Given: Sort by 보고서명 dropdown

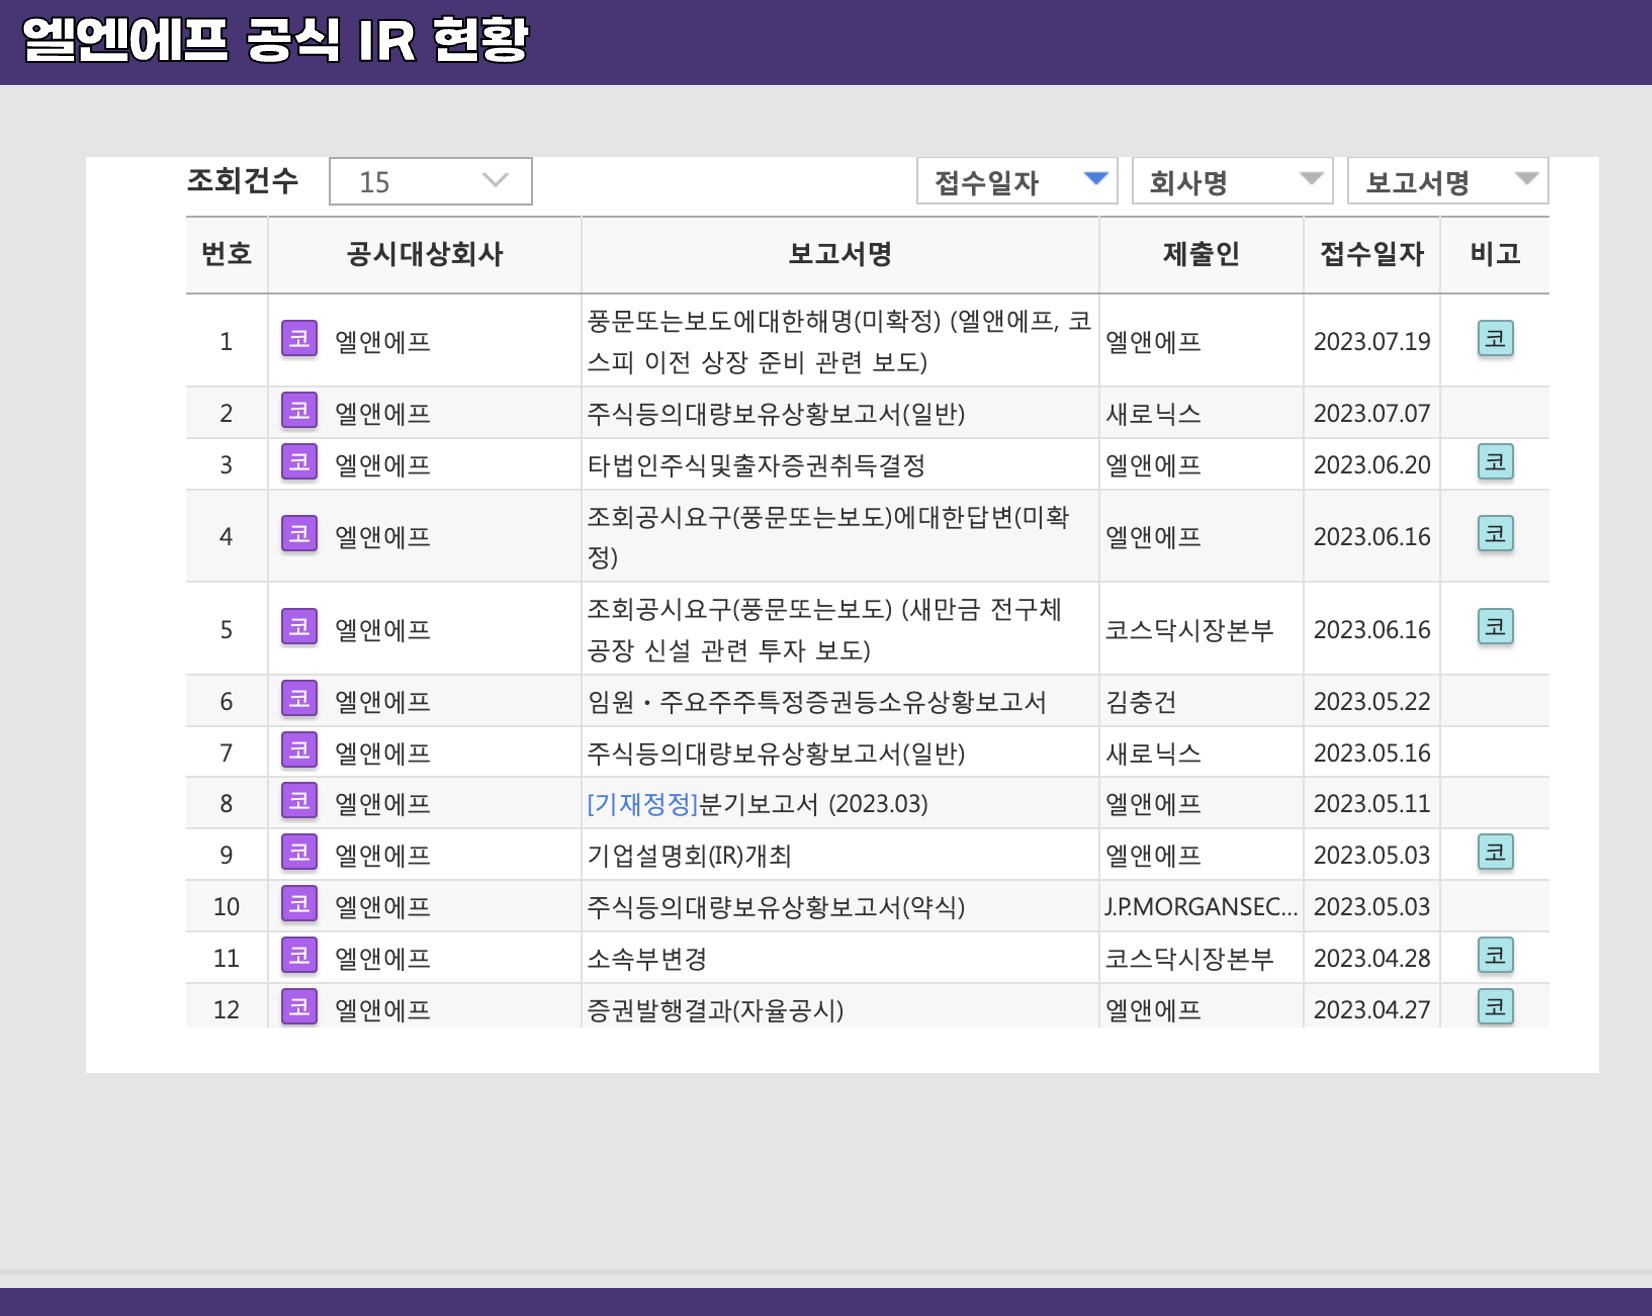Looking at the screenshot, I should (x=1448, y=181).
